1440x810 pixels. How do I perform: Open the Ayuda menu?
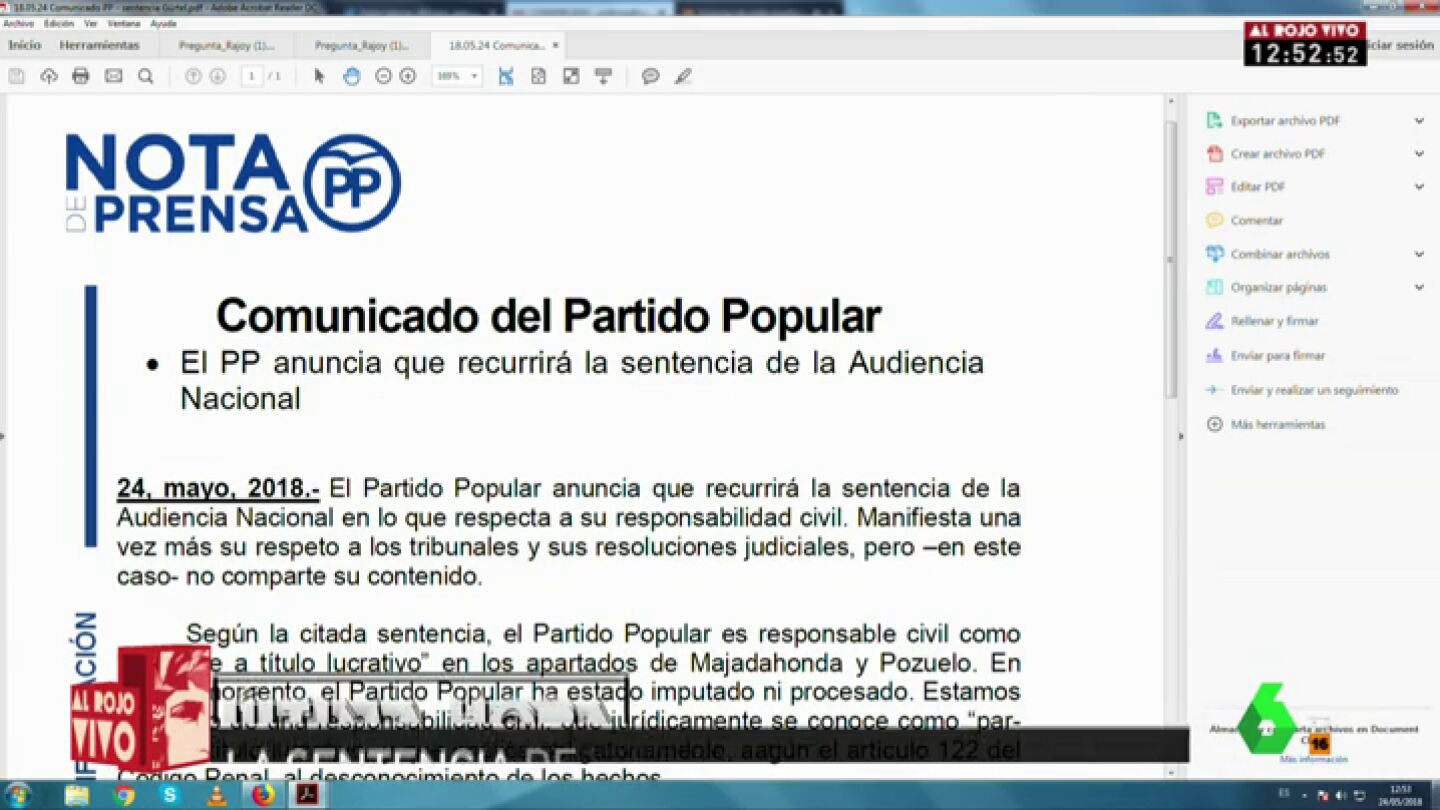(x=163, y=23)
